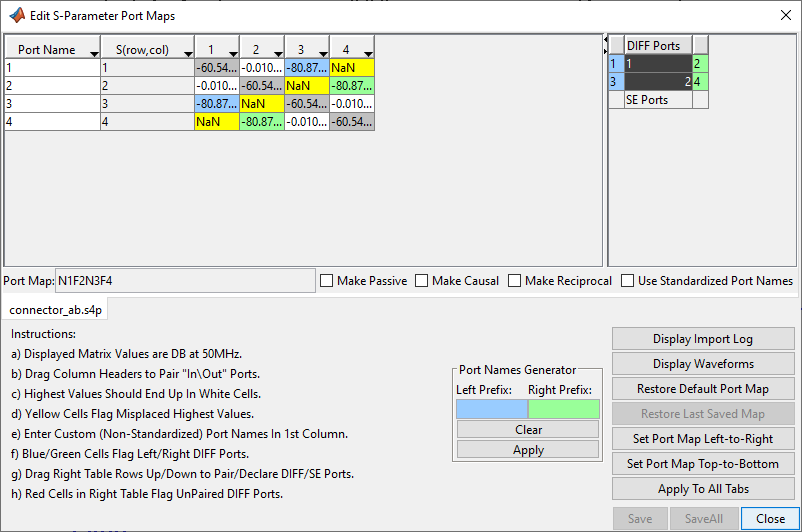
Task: Check the Make Reciprocal option
Action: 515,281
